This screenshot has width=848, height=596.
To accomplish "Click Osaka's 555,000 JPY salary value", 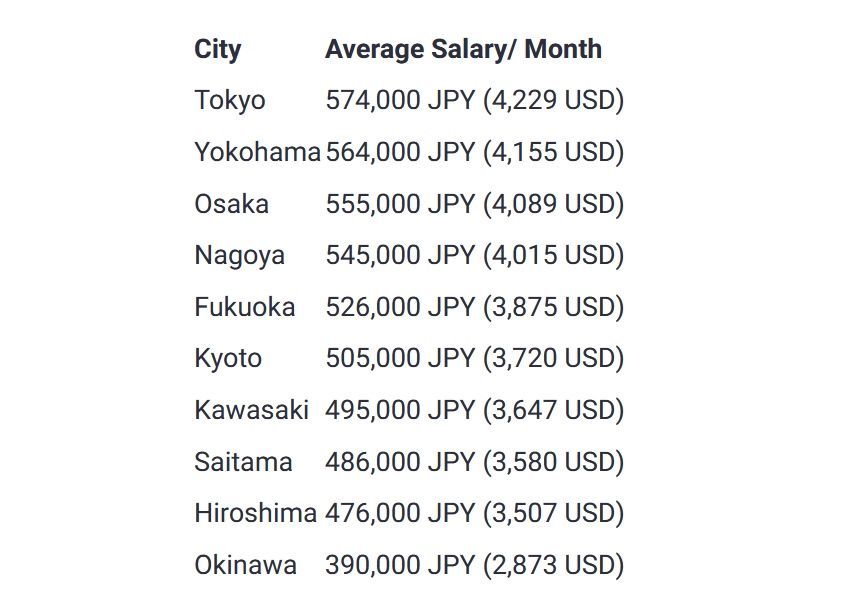I will click(x=475, y=204).
